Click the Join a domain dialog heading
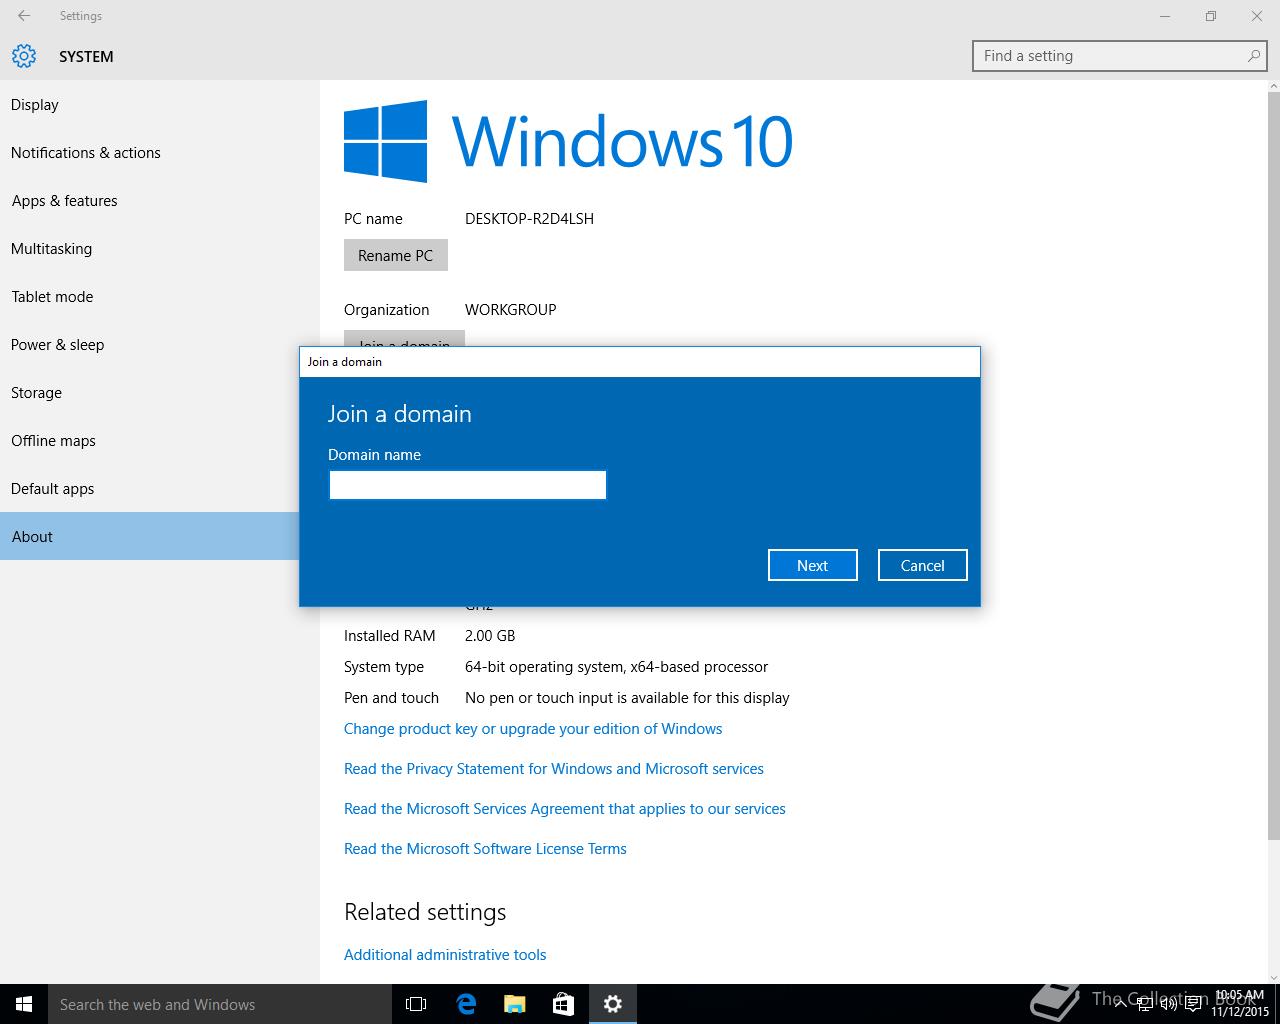This screenshot has width=1280, height=1024. coord(400,414)
